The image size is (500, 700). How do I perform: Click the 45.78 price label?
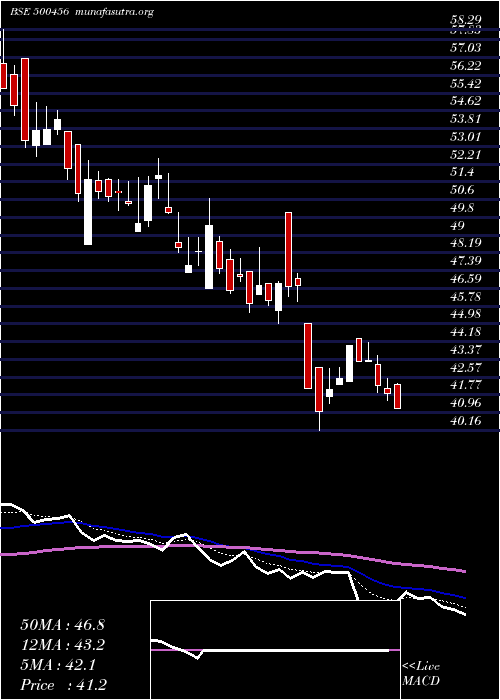pyautogui.click(x=466, y=296)
